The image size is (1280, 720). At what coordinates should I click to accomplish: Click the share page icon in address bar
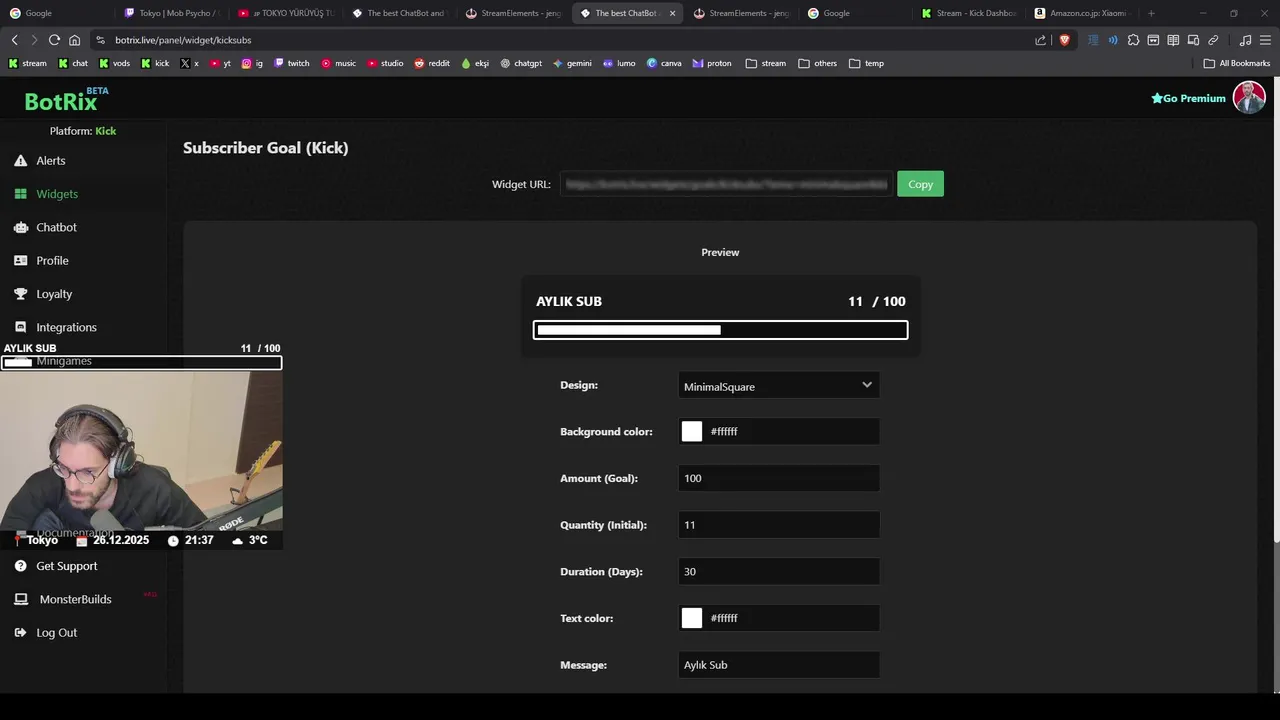[x=1040, y=40]
